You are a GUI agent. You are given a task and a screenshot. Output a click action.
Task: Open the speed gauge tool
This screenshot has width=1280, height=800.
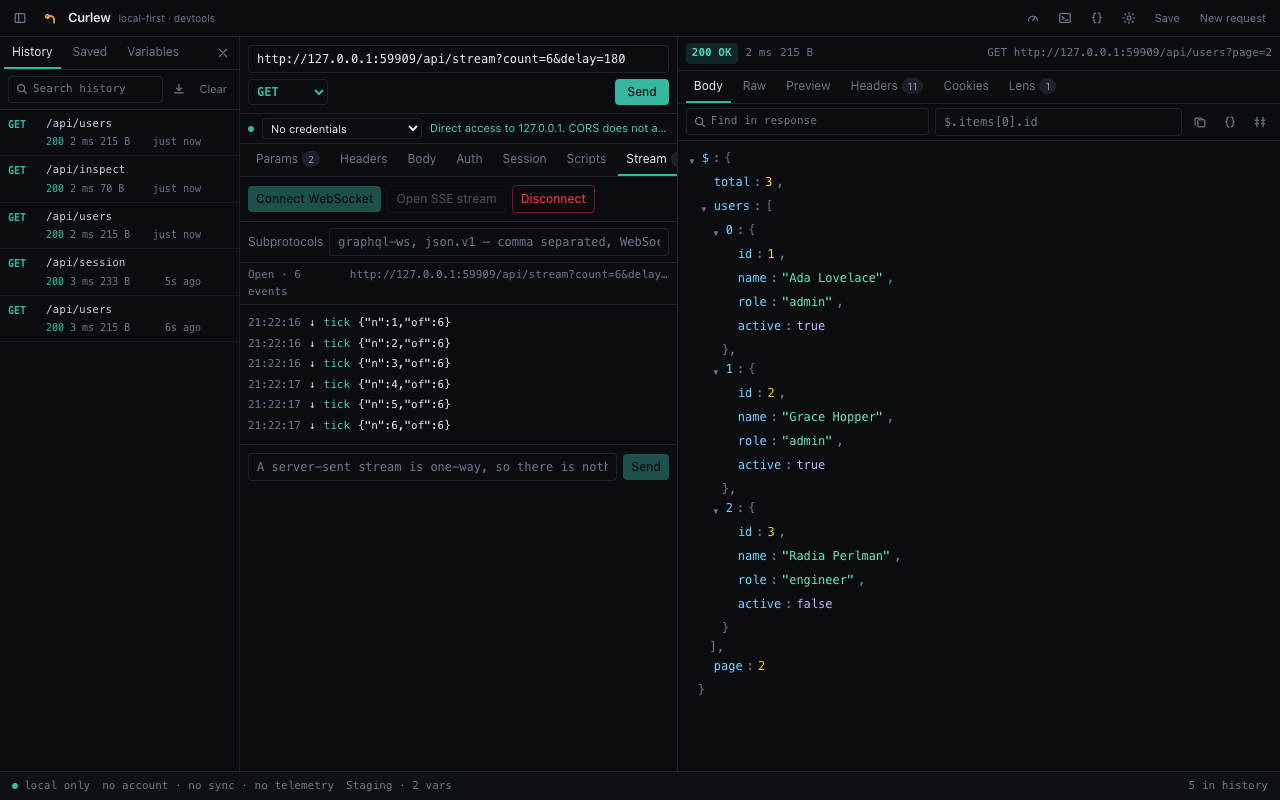(1033, 18)
